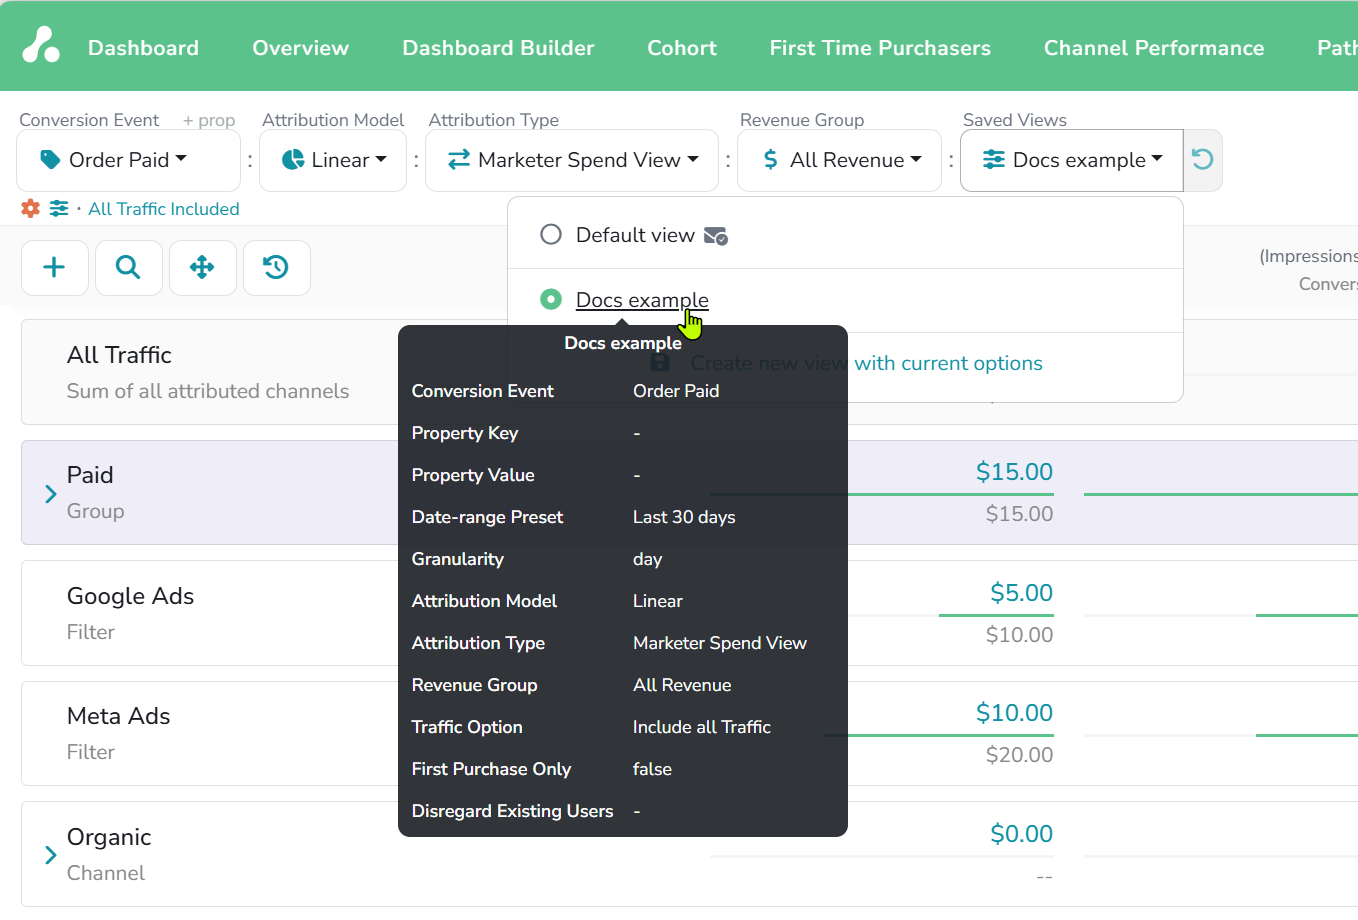Toggle the Saved Views Docs example dropdown button
The width and height of the screenshot is (1358, 920).
point(1072,160)
